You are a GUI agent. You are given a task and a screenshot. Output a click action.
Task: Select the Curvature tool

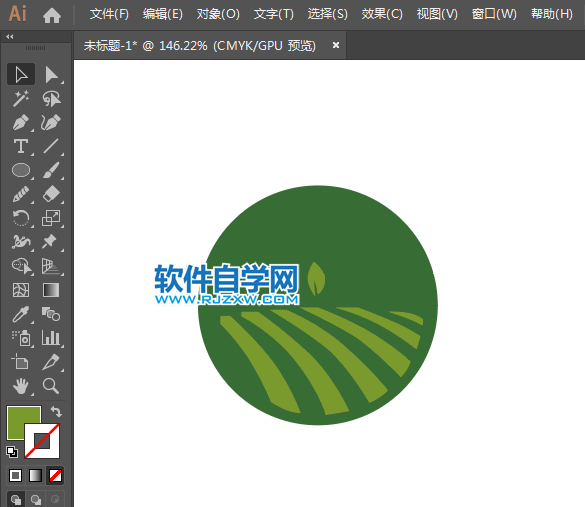[x=51, y=122]
